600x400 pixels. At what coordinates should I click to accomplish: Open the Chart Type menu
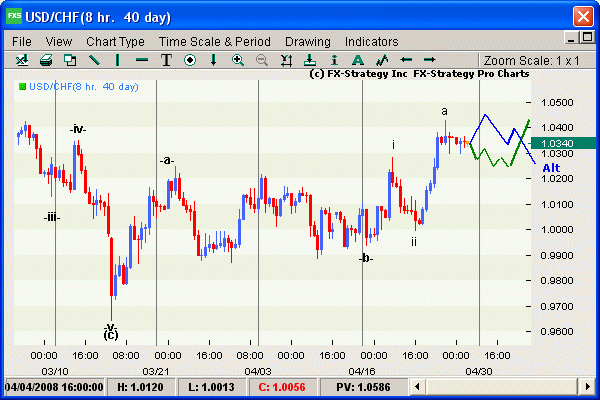tap(115, 41)
